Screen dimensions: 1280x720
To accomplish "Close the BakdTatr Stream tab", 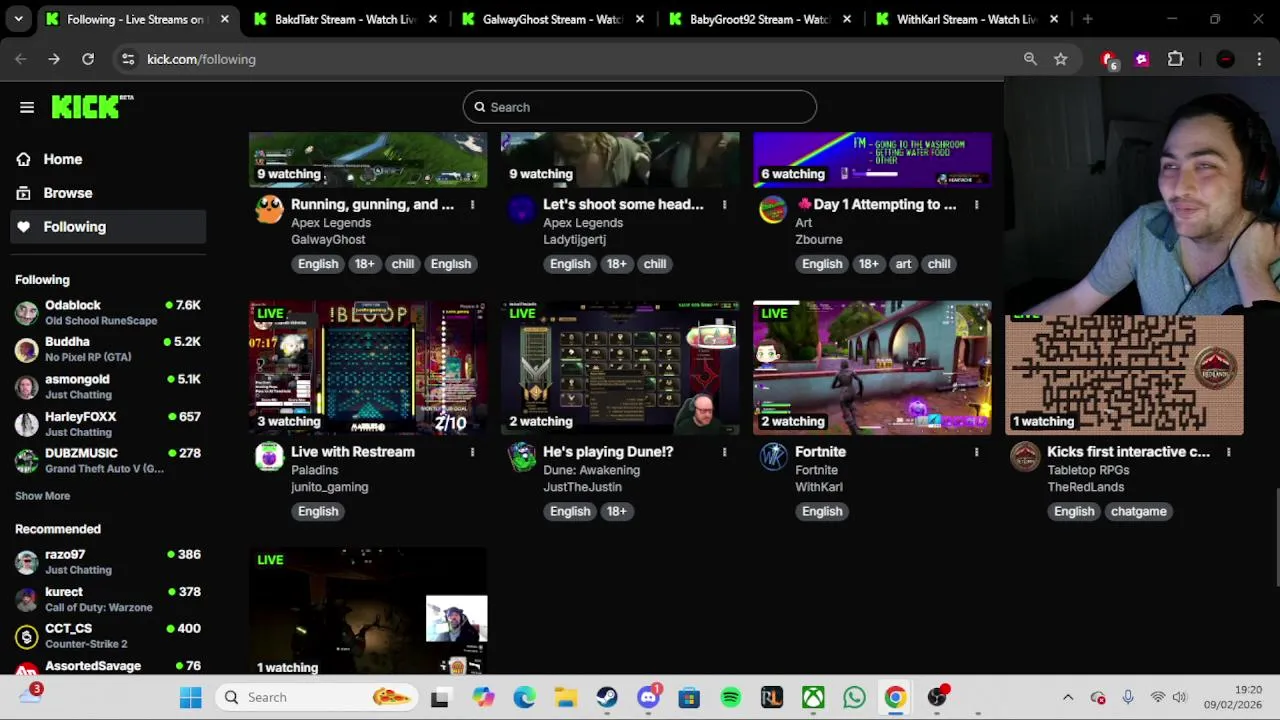I will [x=432, y=19].
